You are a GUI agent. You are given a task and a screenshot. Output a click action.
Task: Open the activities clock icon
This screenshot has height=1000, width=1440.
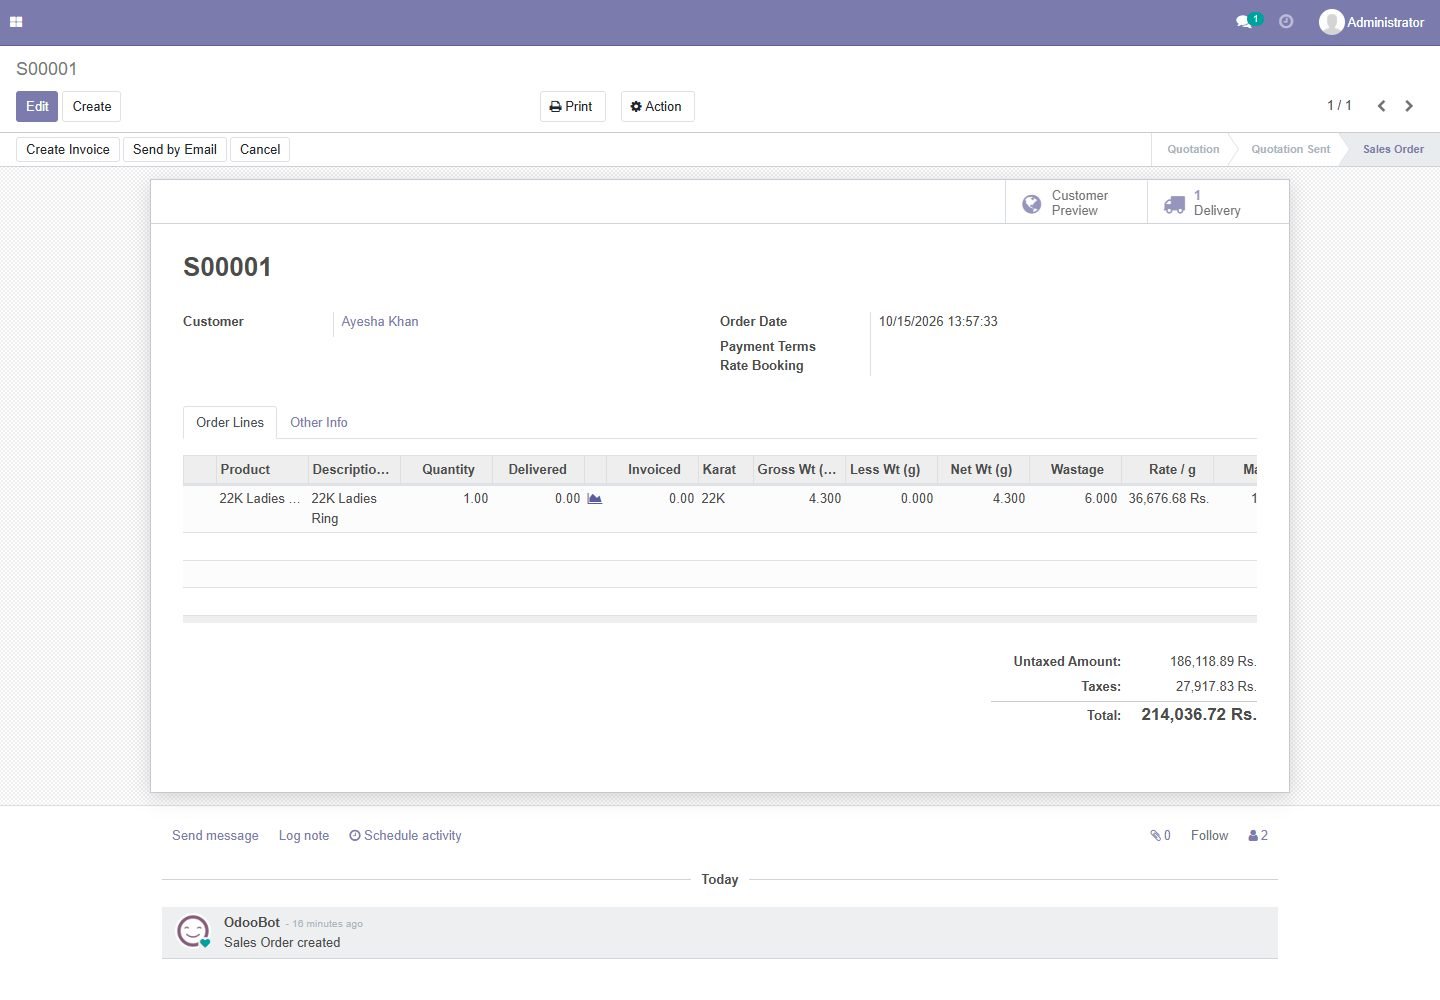coord(1286,21)
